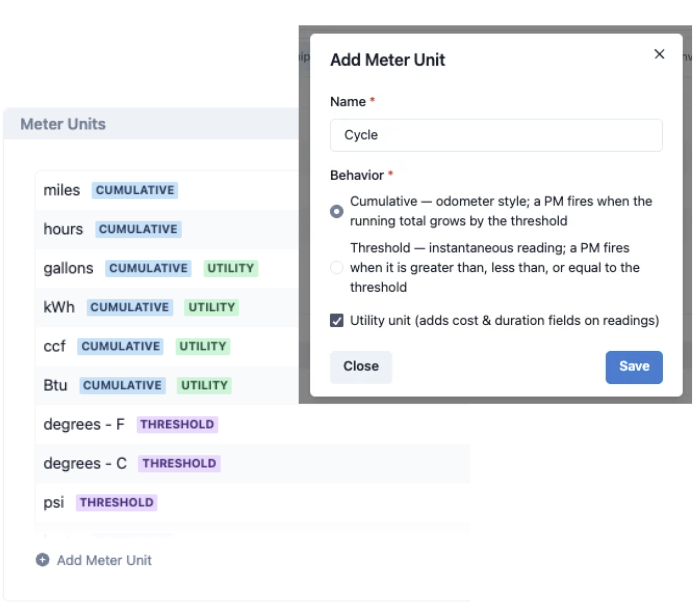Click the CUMULATIVE badge next to miles
Screen dimensions: 696x607
tap(135, 190)
